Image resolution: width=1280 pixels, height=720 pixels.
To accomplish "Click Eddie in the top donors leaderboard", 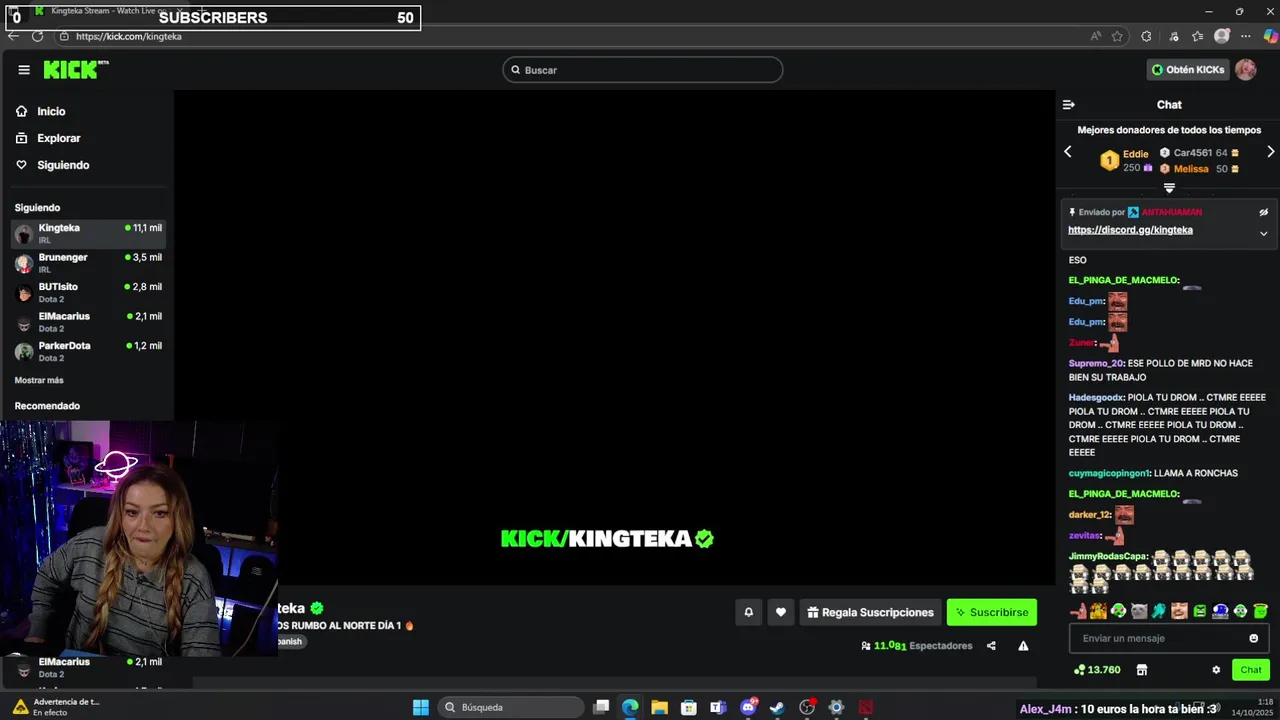I will point(1135,154).
